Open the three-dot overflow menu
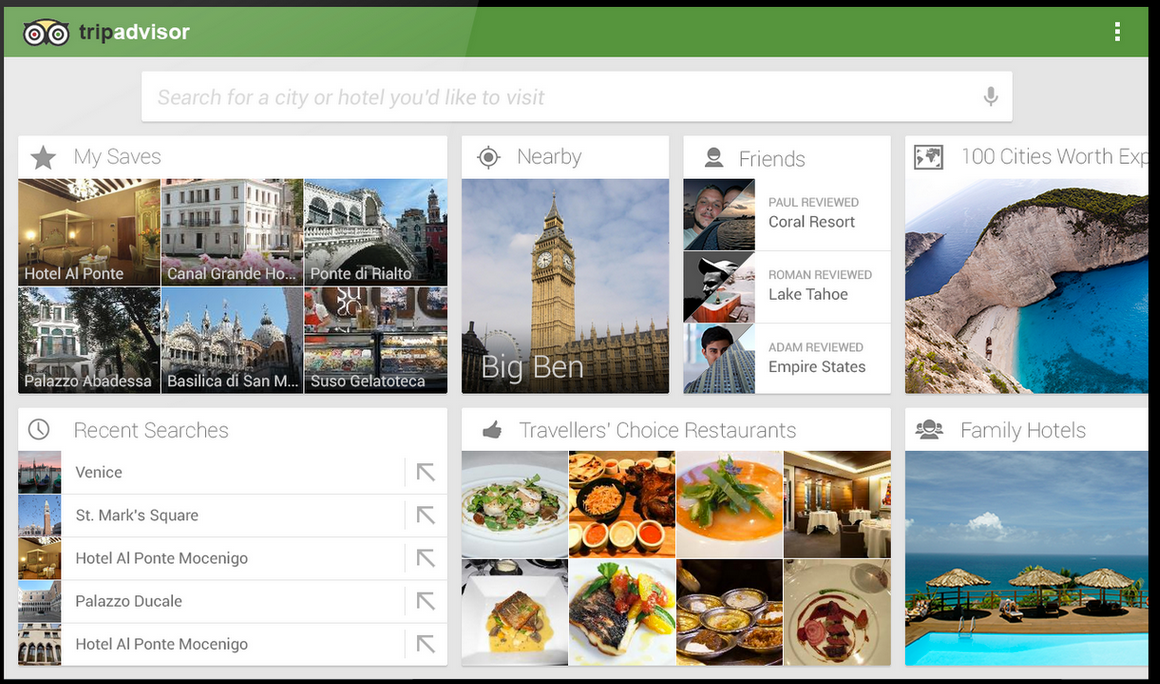Image resolution: width=1160 pixels, height=684 pixels. pos(1117,31)
